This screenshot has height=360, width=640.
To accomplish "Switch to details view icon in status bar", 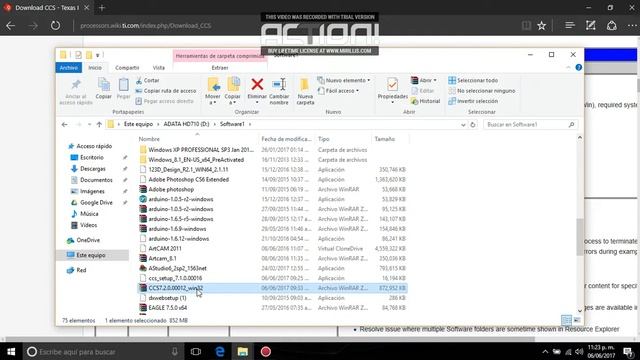I will tap(566, 320).
